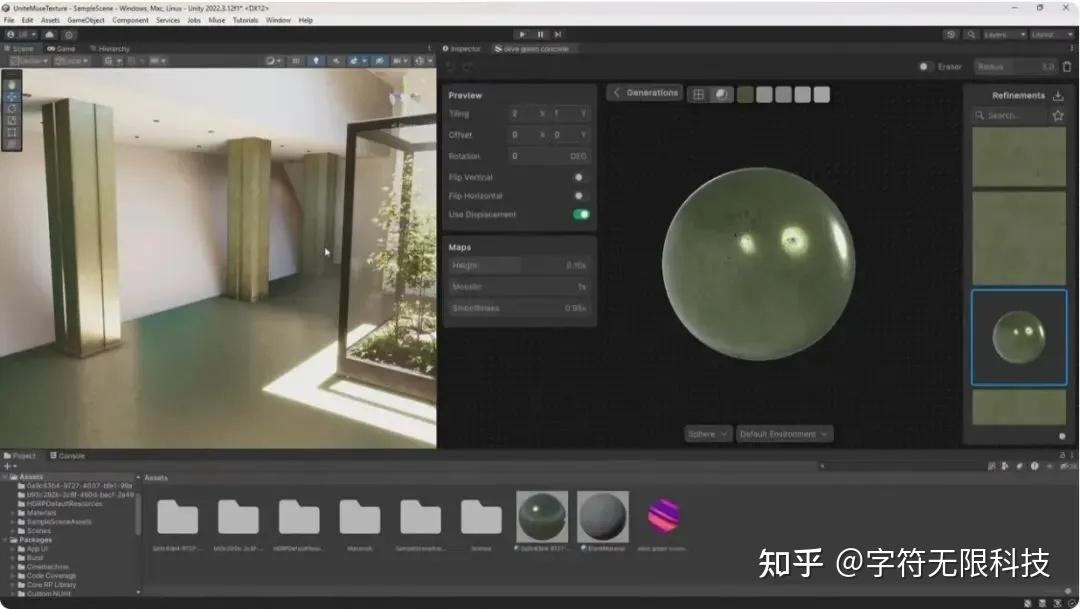This screenshot has width=1080, height=609.
Task: Click the Hand tool at toolbar top
Action: click(12, 84)
